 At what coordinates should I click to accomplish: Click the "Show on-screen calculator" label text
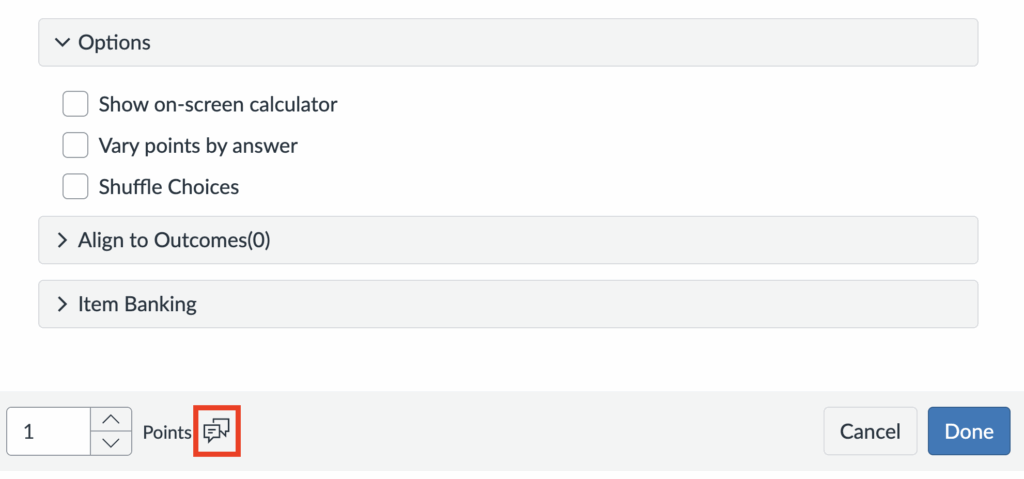[x=218, y=104]
